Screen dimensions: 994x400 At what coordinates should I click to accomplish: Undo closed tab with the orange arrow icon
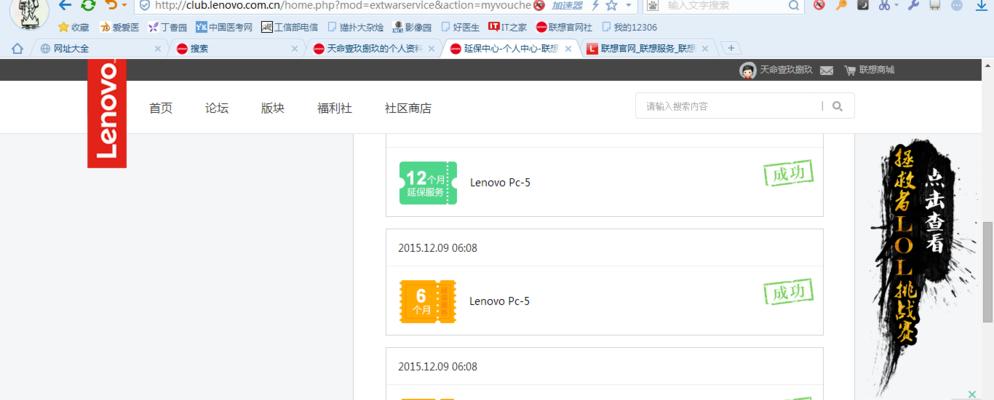pos(111,4)
